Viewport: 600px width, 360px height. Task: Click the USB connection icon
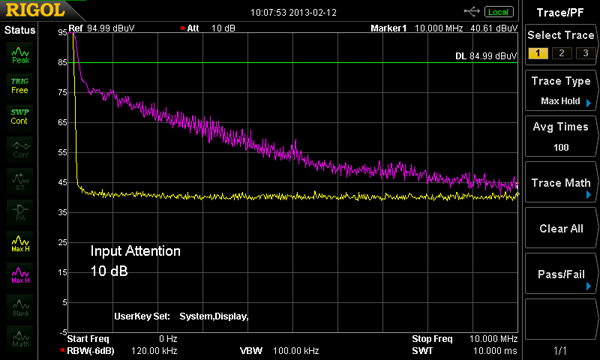tap(471, 12)
